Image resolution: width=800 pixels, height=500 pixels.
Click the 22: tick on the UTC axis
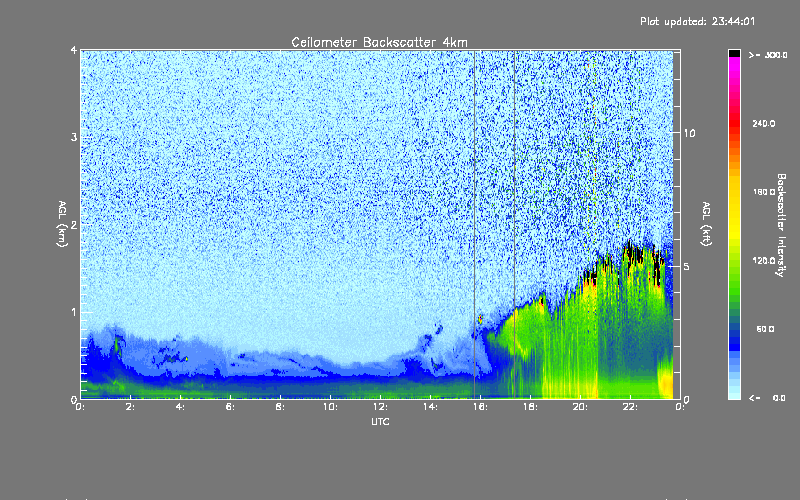(x=630, y=407)
